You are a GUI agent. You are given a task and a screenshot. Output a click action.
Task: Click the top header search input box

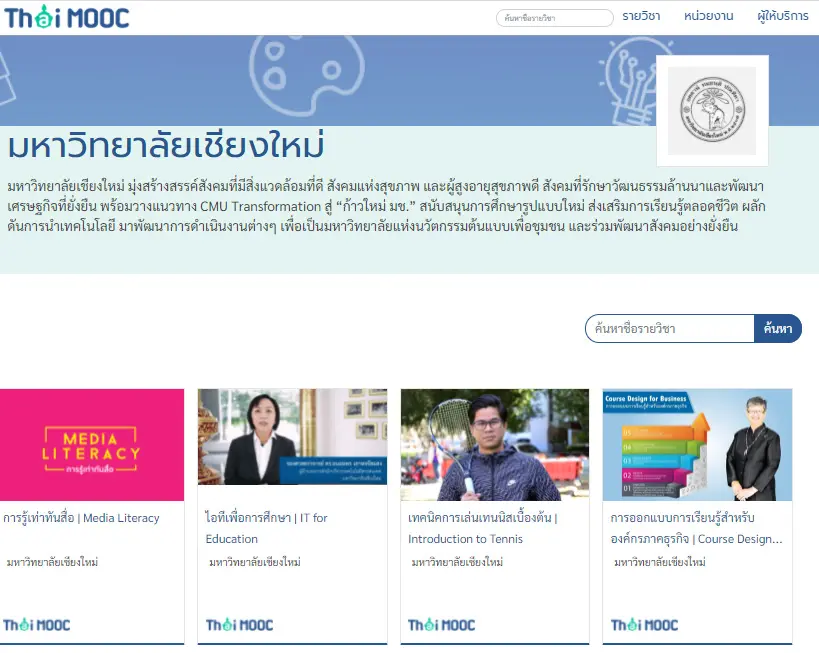click(x=555, y=17)
